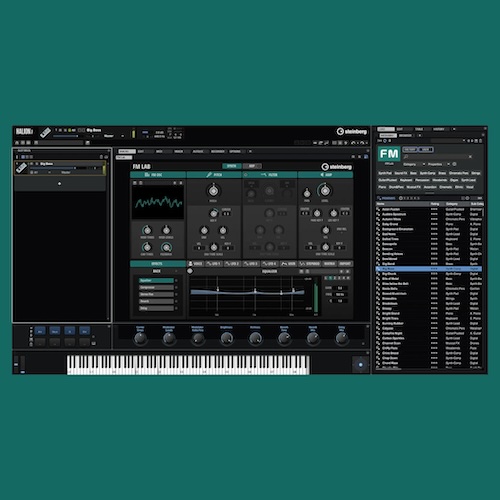
Task: Toggle Stereo Pan effect on/off in rack
Action: coord(176,294)
